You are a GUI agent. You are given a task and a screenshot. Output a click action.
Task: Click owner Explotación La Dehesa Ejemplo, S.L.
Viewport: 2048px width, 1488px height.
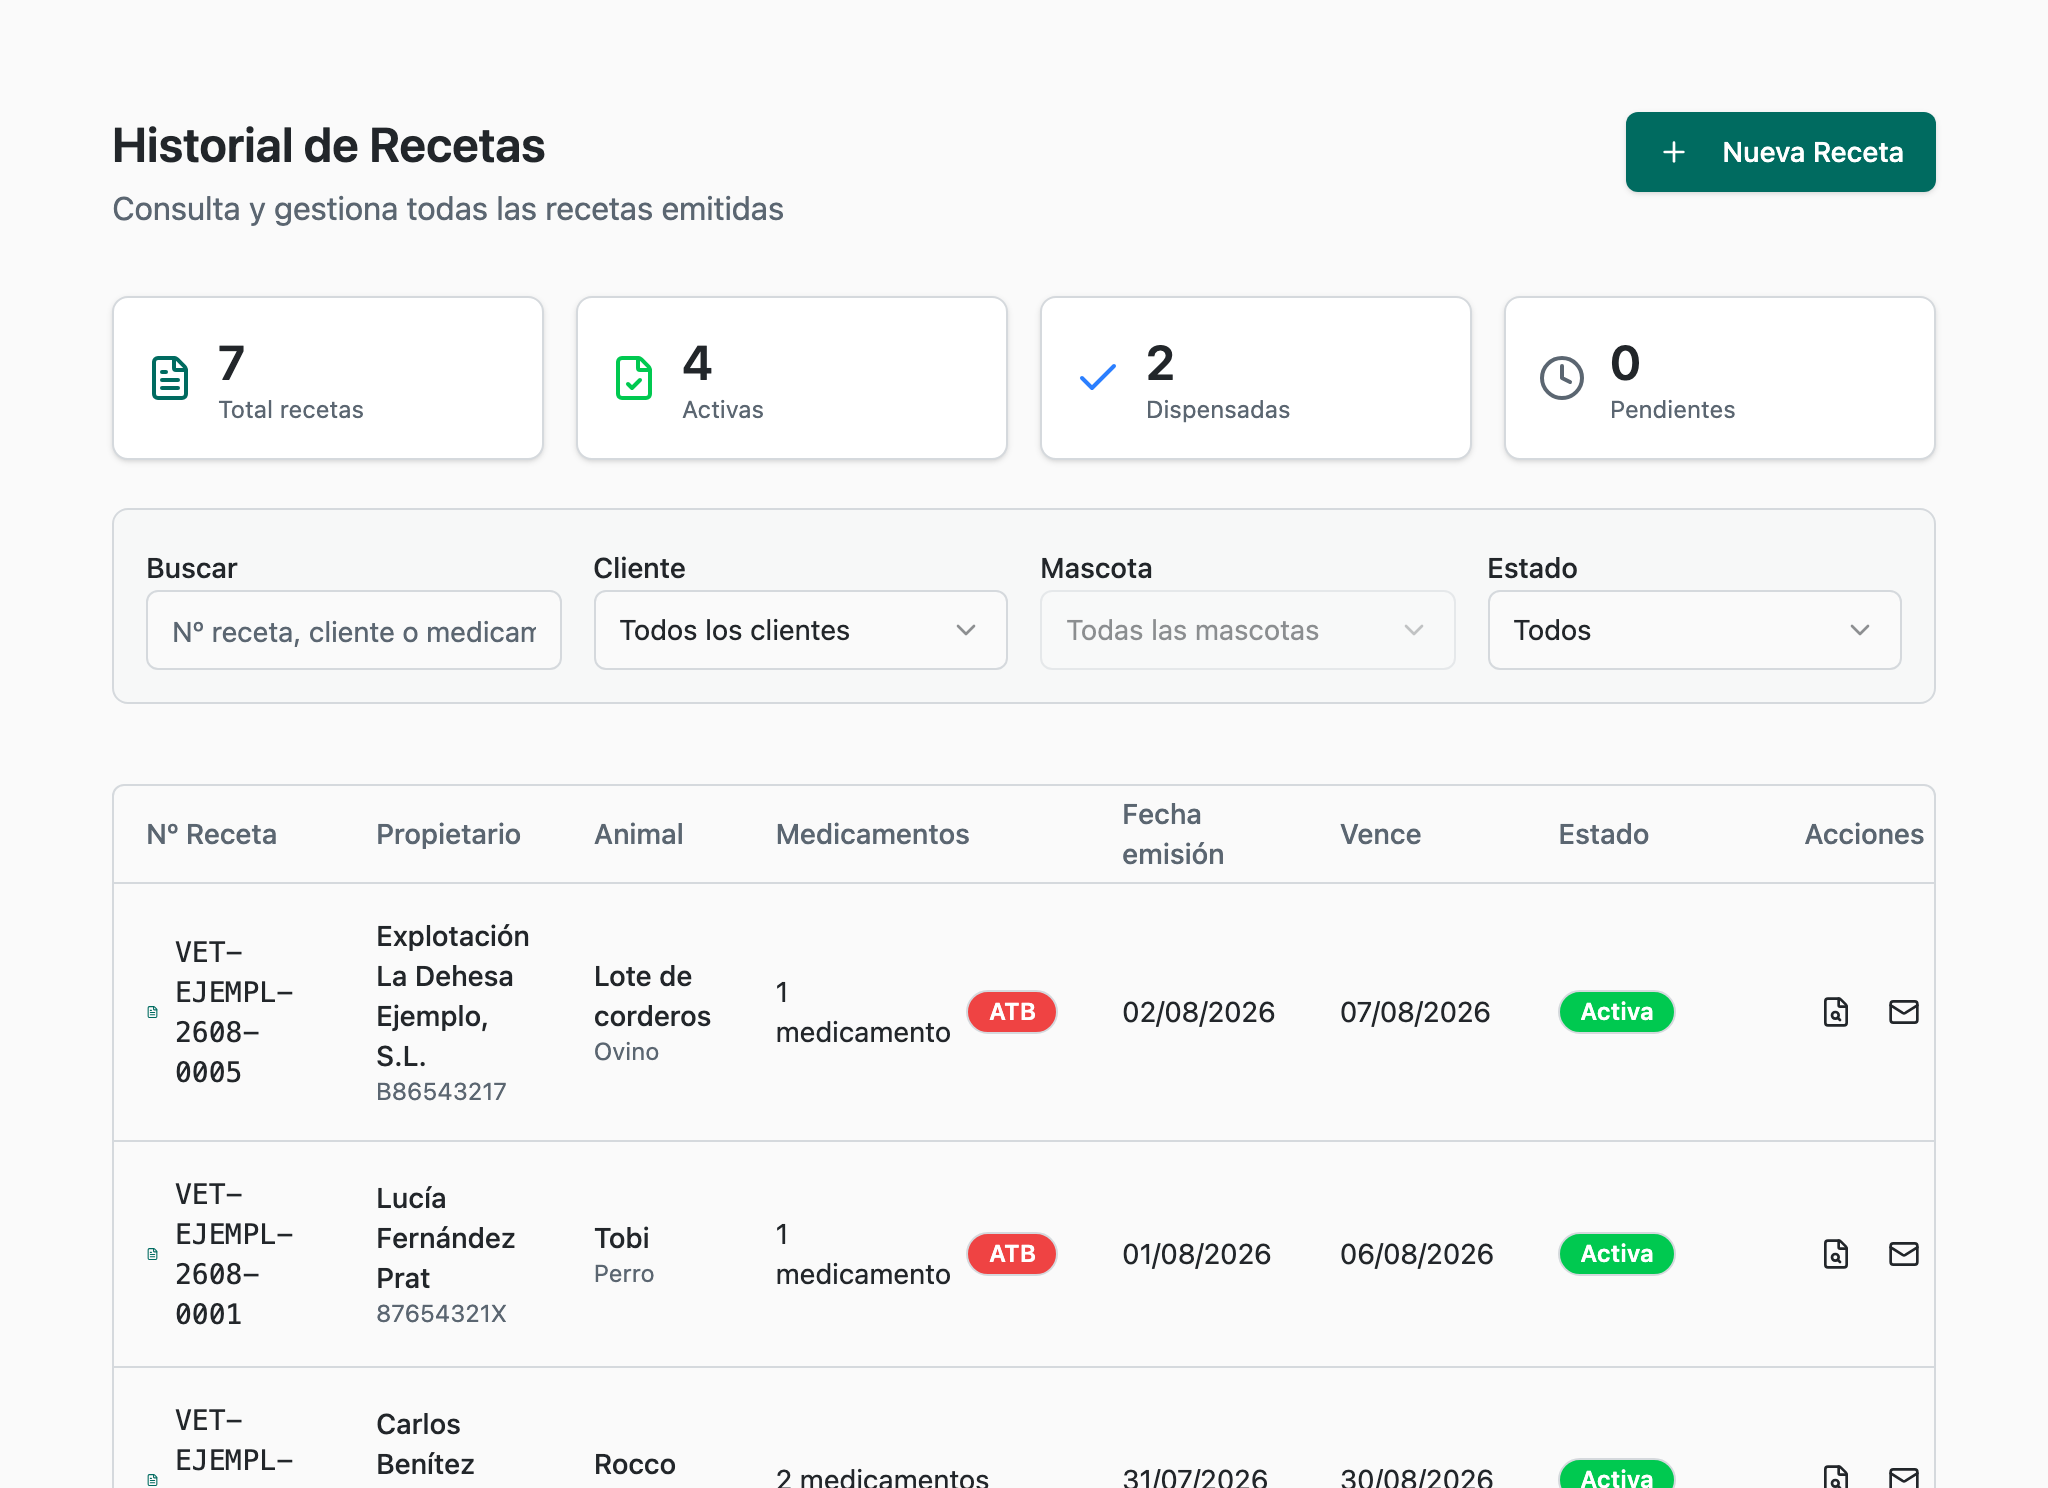453,996
